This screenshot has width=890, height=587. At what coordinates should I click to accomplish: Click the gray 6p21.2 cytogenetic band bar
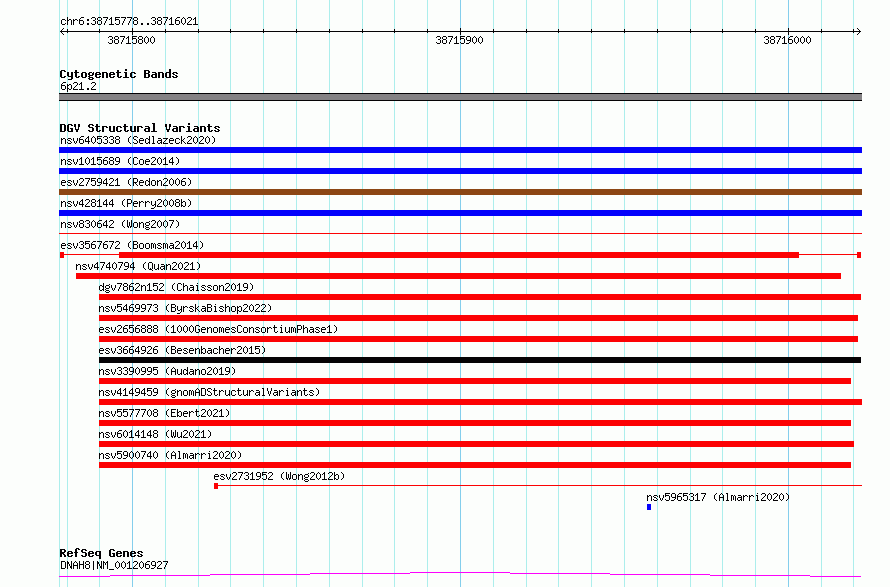pyautogui.click(x=460, y=97)
